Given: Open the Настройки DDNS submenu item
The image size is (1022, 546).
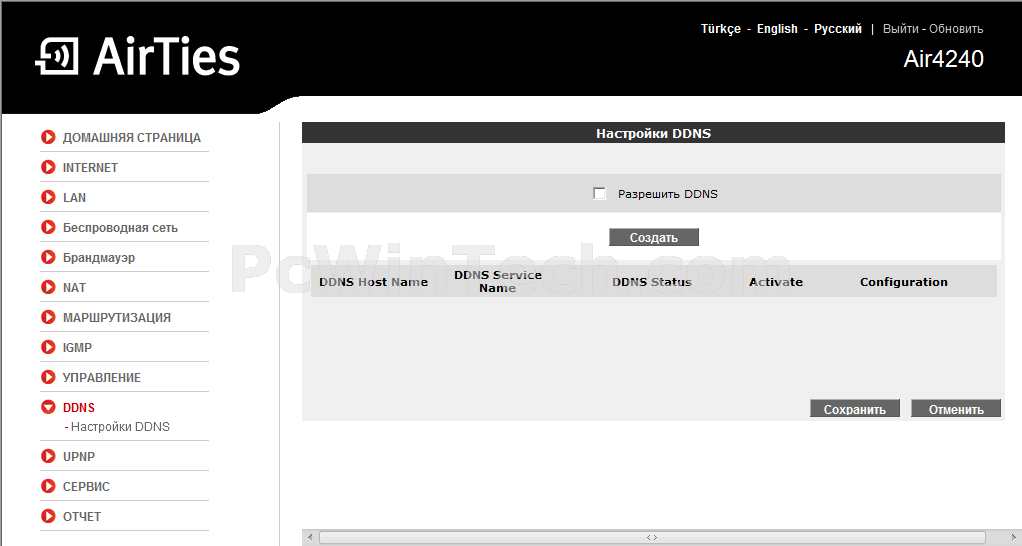Looking at the screenshot, I should click(120, 427).
